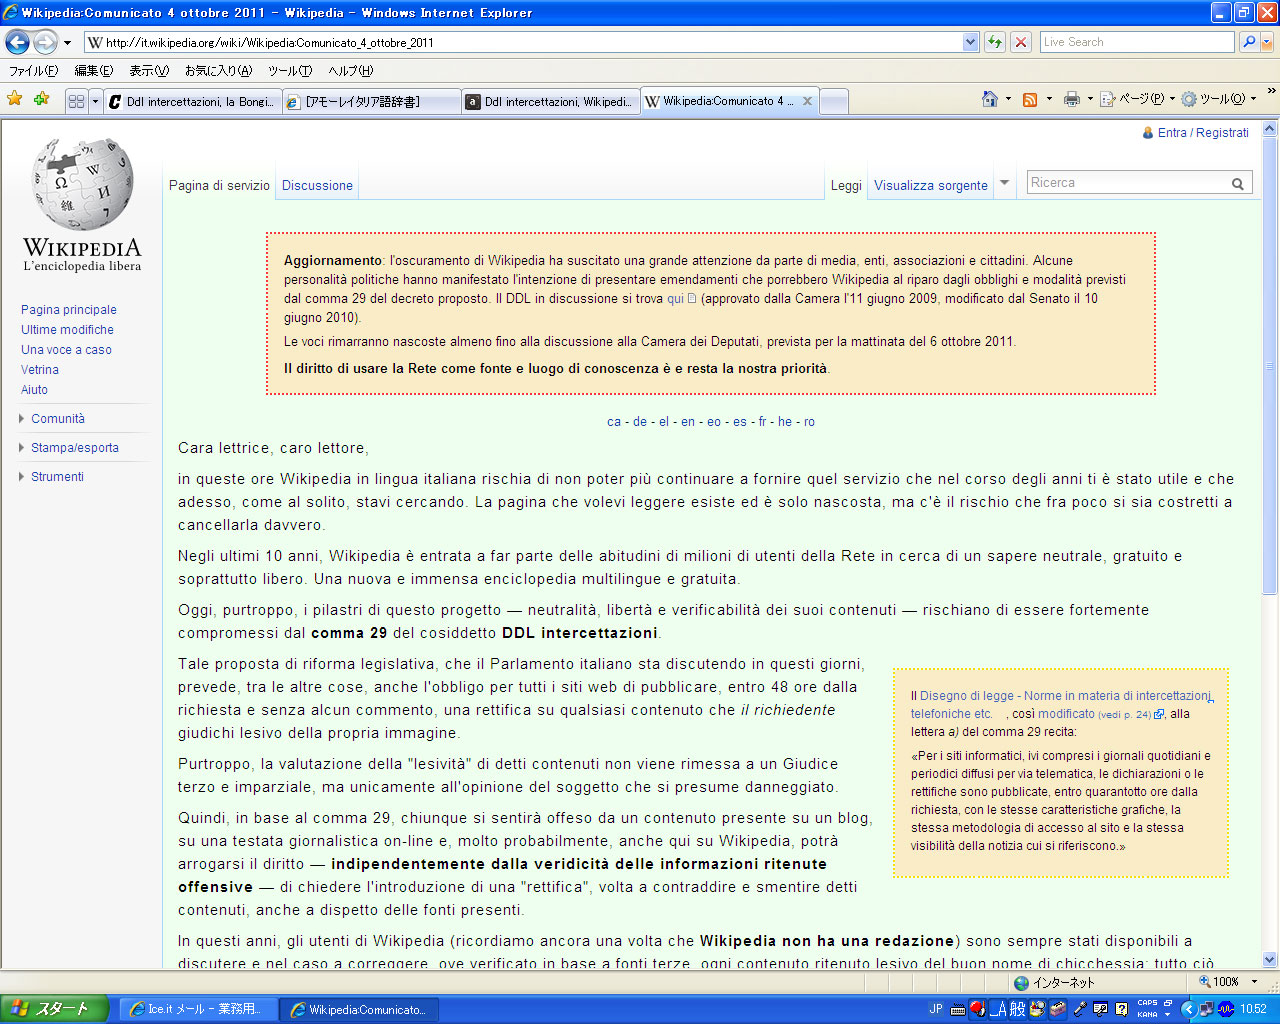Switch to the 'Ddl intercettazioni, Wikipedi..' tab

(x=550, y=102)
